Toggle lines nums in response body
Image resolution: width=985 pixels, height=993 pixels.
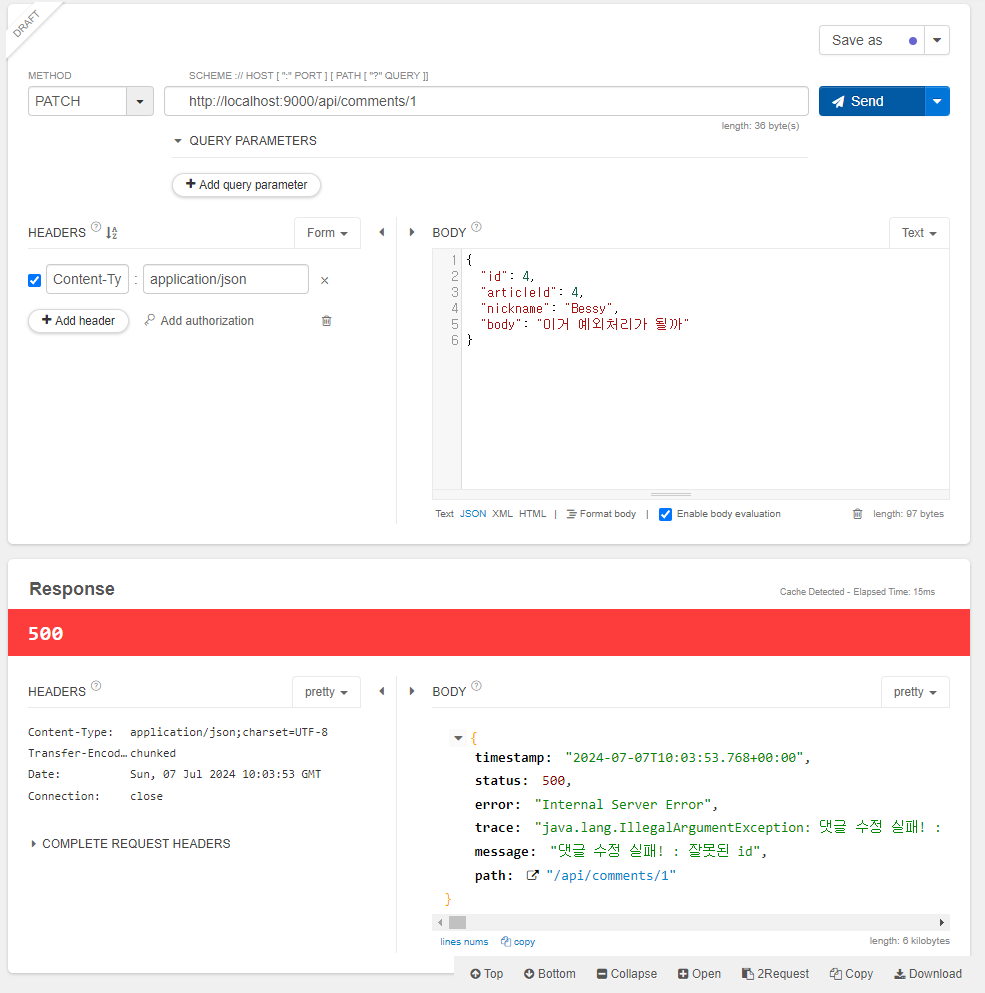point(464,942)
